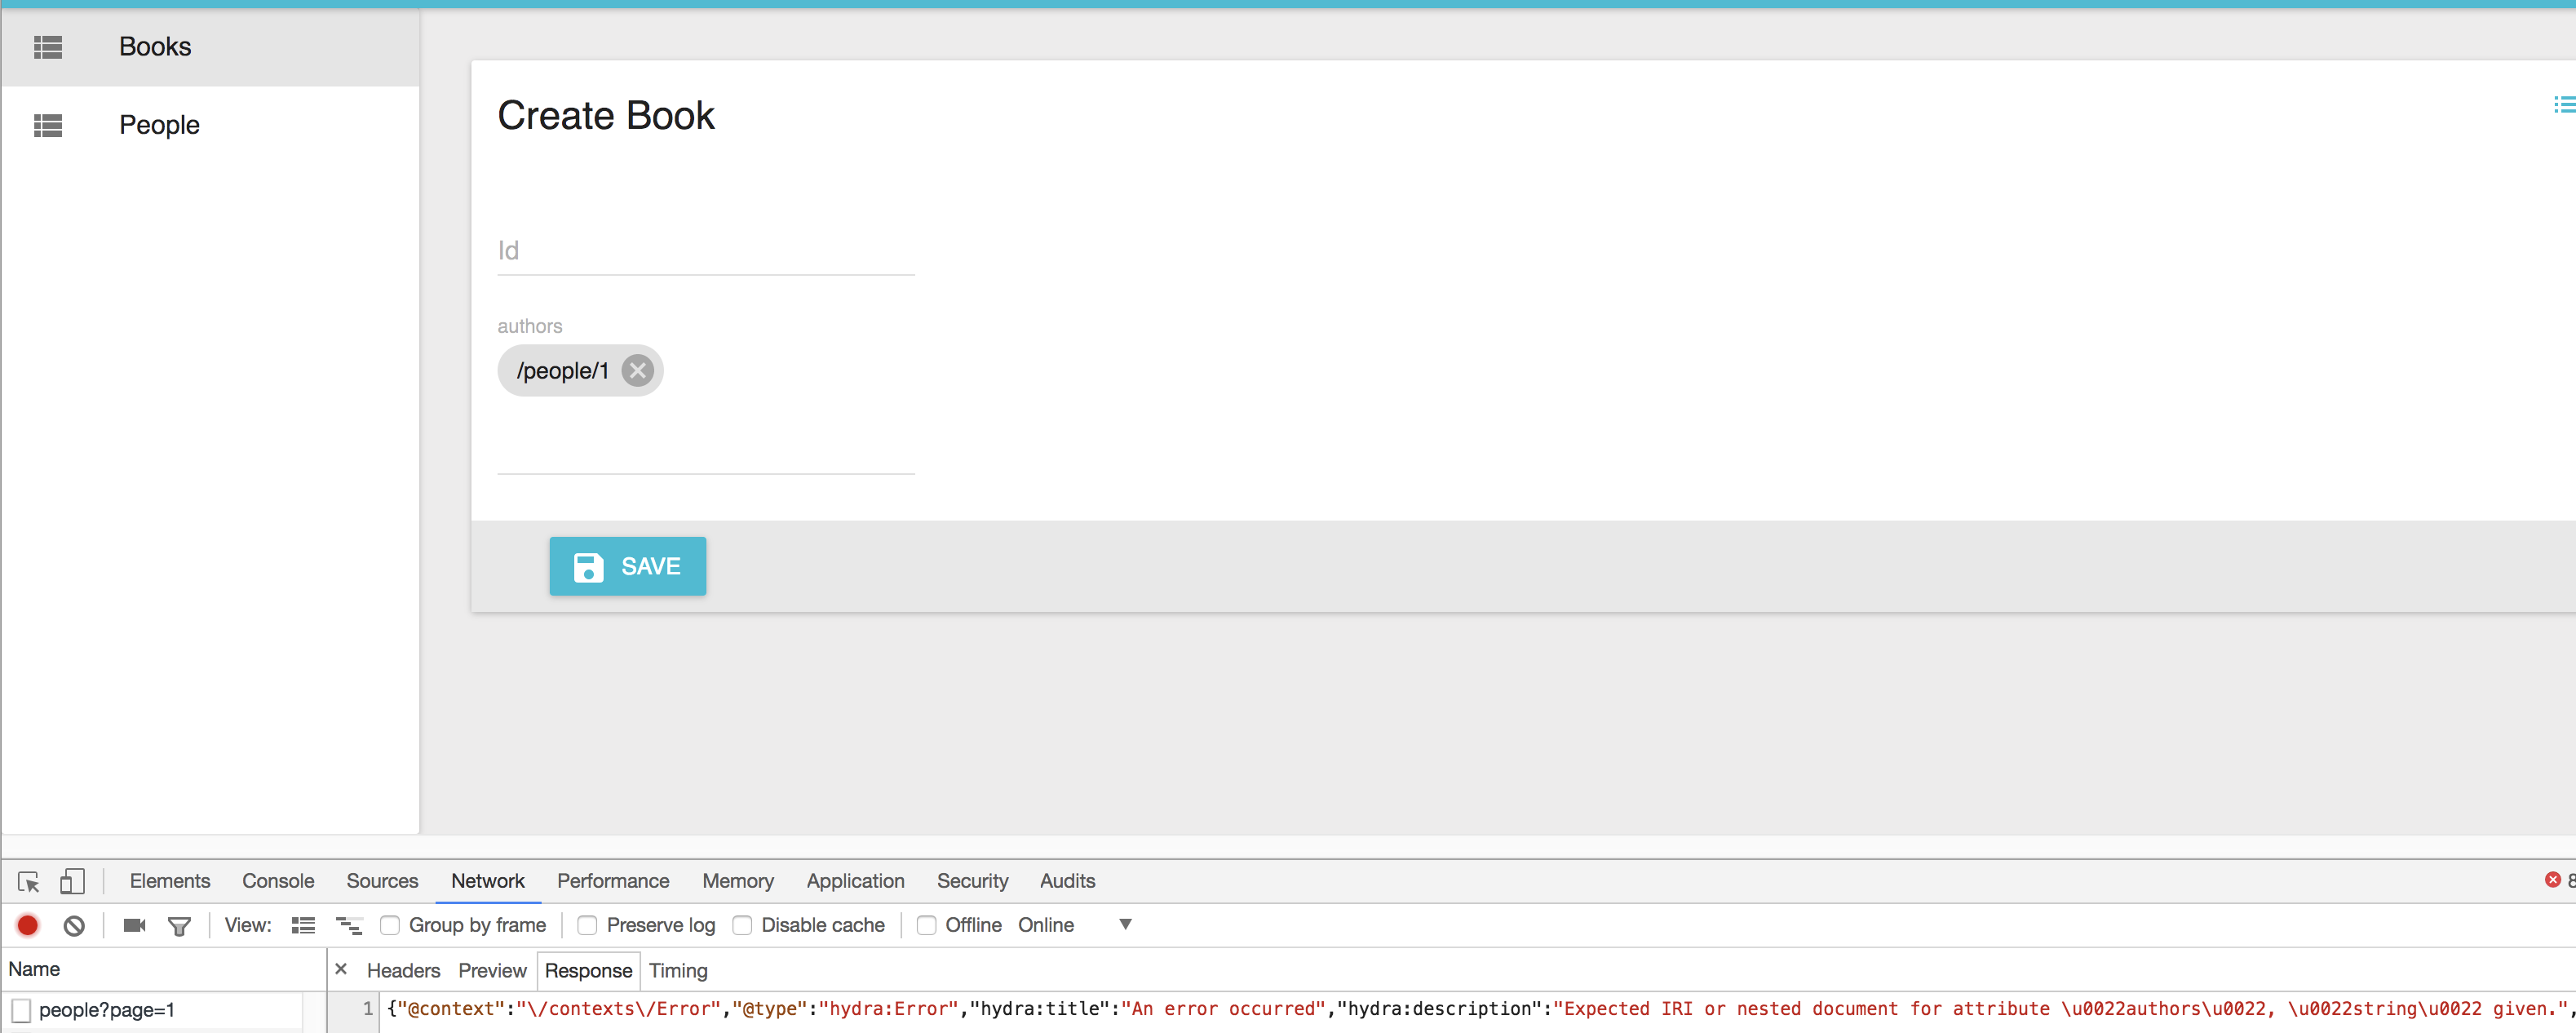
Task: Enable Preserve log checkbox
Action: (588, 925)
